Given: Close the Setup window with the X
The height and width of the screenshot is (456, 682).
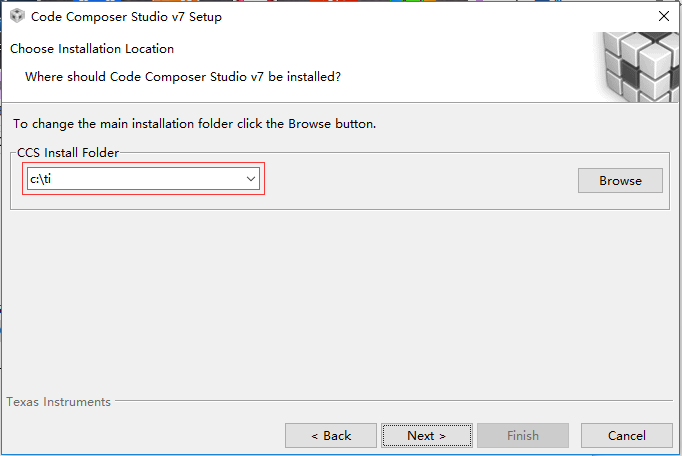Looking at the screenshot, I should pos(664,16).
